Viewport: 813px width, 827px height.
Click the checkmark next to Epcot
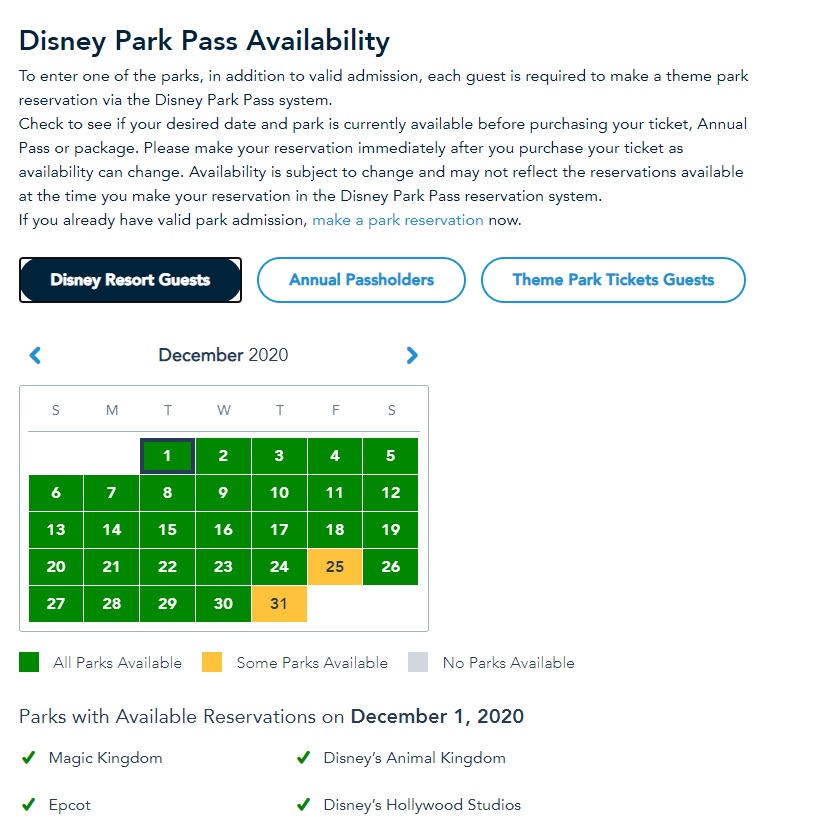tap(29, 805)
